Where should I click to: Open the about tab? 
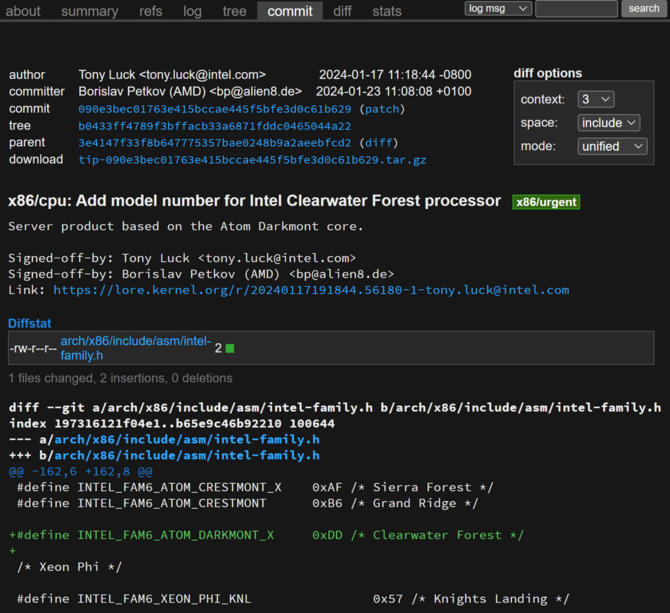[x=23, y=11]
